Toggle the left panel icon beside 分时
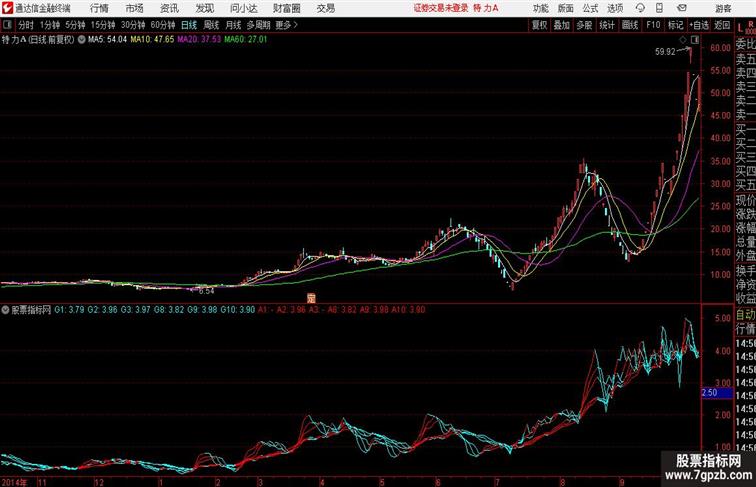This screenshot has height=487, width=756. coord(7,25)
